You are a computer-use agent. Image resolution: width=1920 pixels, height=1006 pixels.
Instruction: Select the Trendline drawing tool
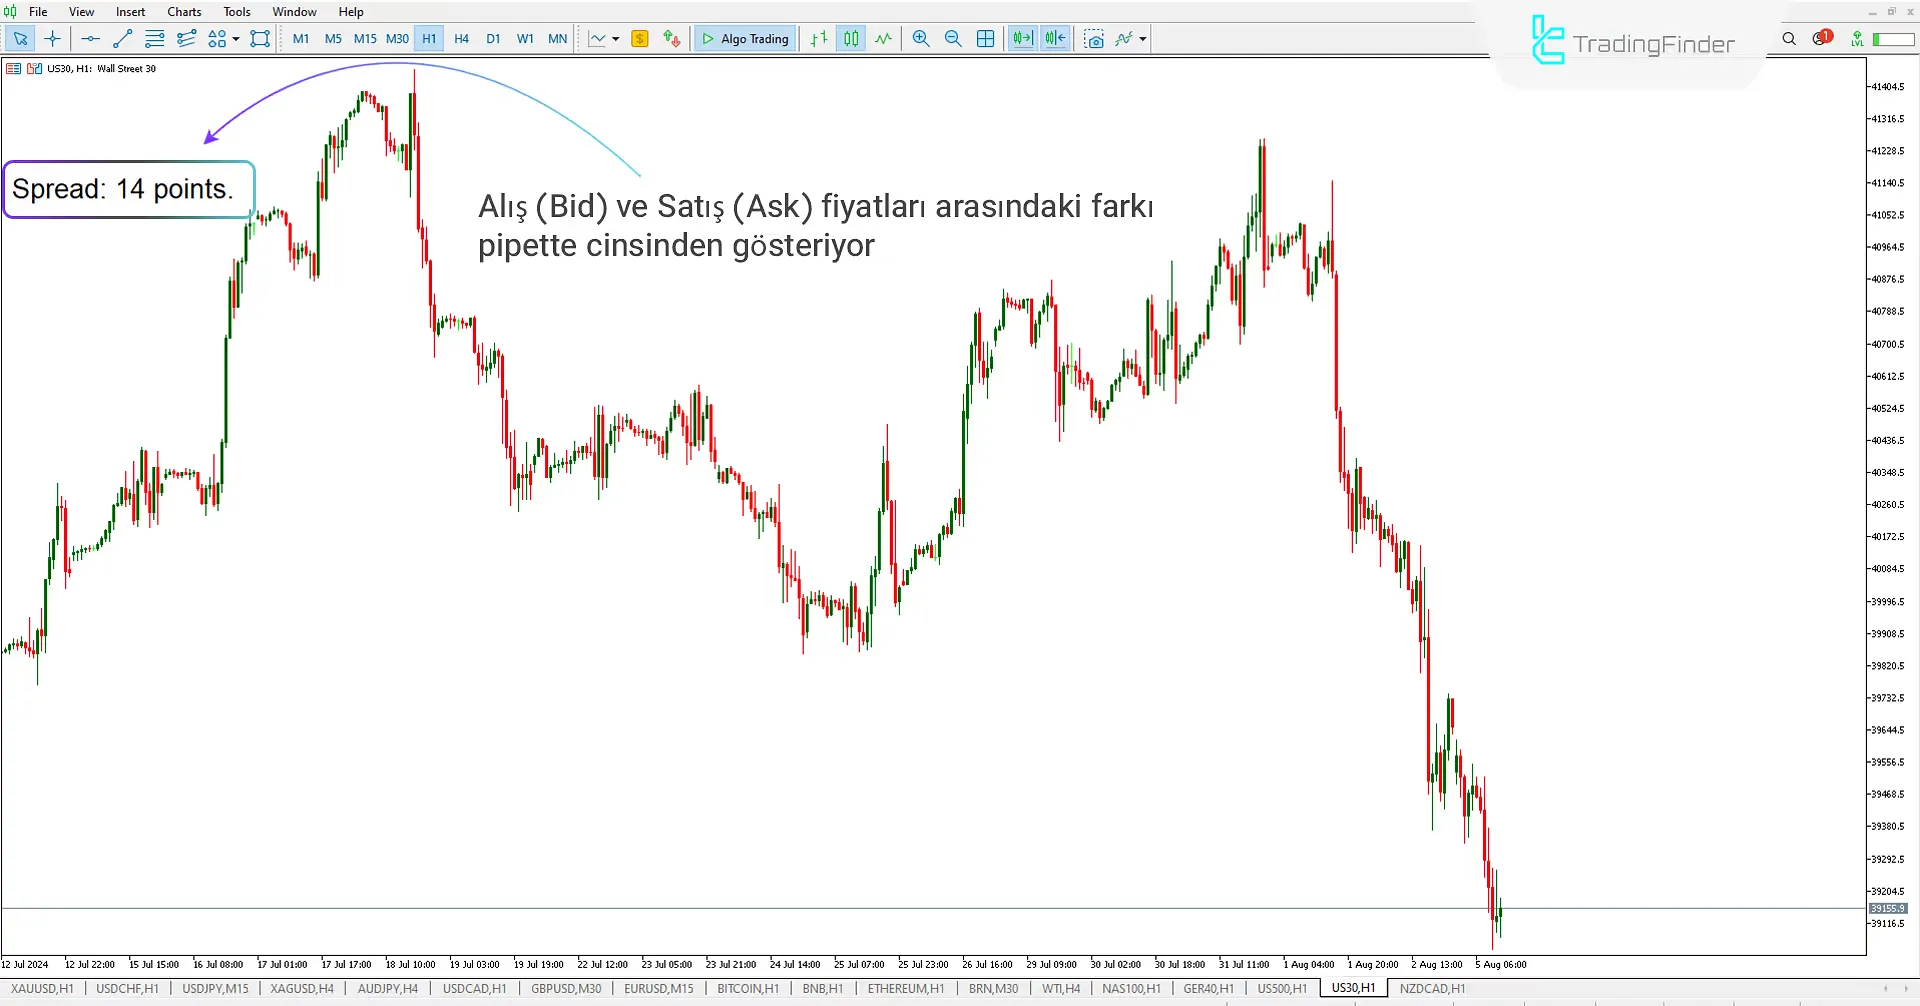pos(122,38)
